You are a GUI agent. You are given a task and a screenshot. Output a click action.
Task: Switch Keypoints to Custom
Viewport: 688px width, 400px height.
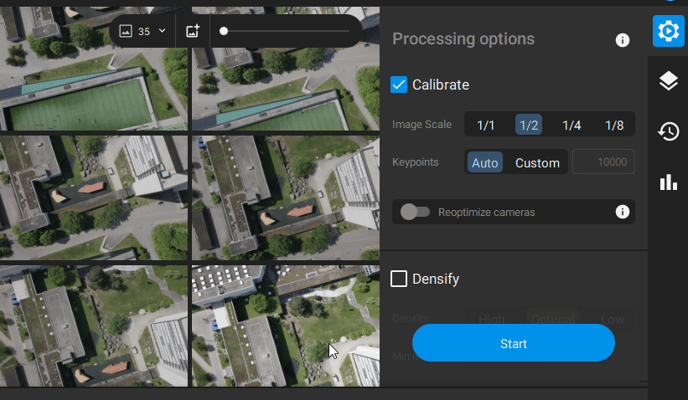coord(537,163)
